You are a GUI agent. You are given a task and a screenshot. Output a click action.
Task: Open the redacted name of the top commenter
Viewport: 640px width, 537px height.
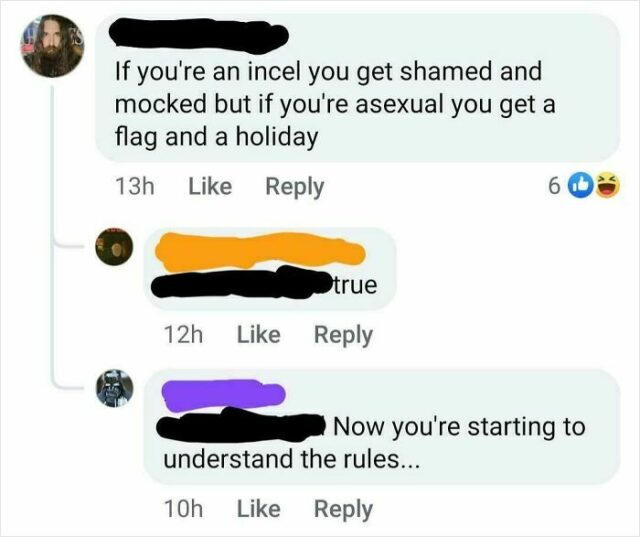pos(199,35)
